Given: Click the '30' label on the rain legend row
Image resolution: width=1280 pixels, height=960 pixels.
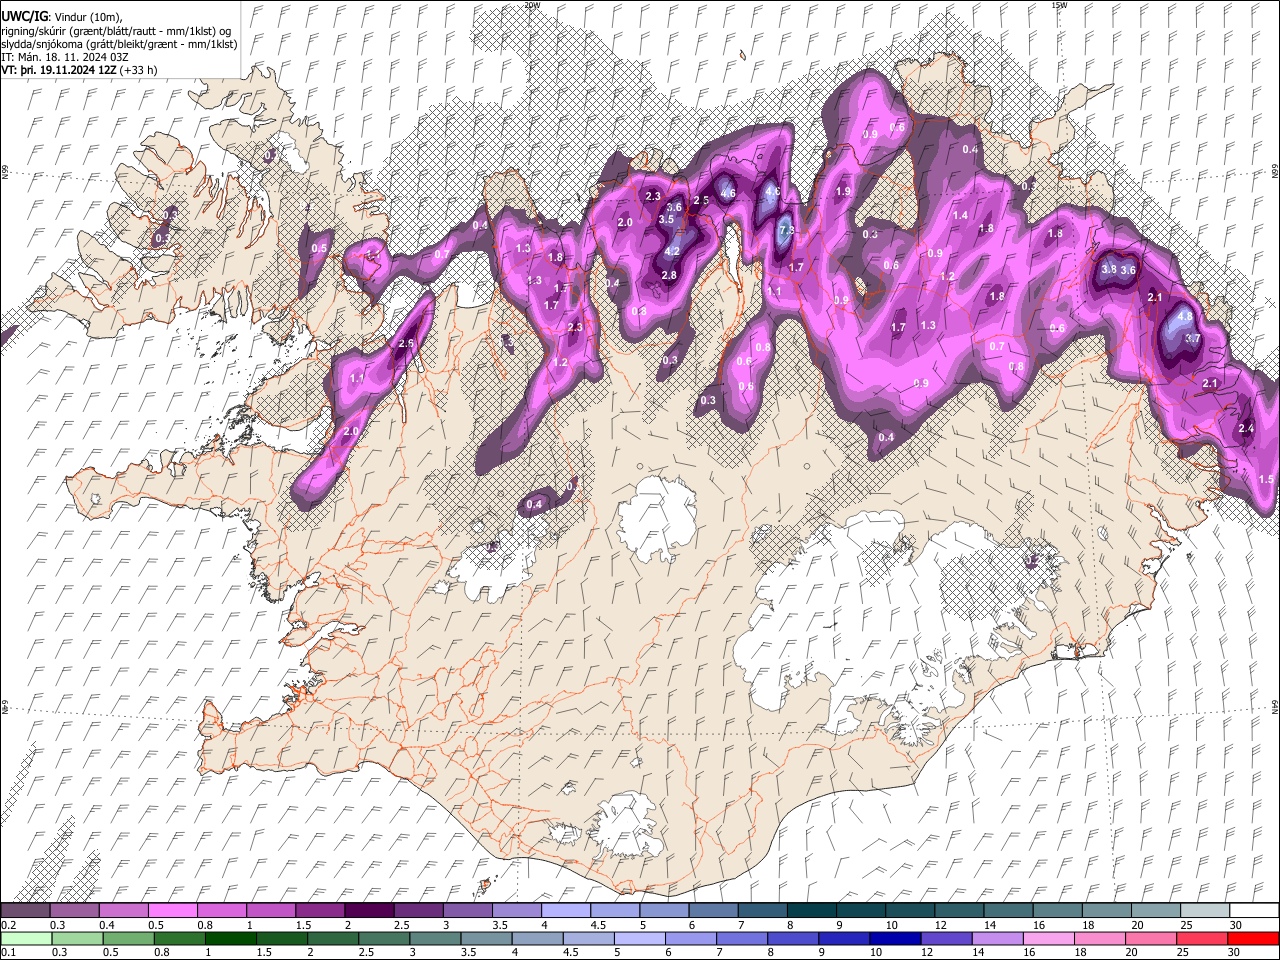Looking at the screenshot, I should (1235, 952).
